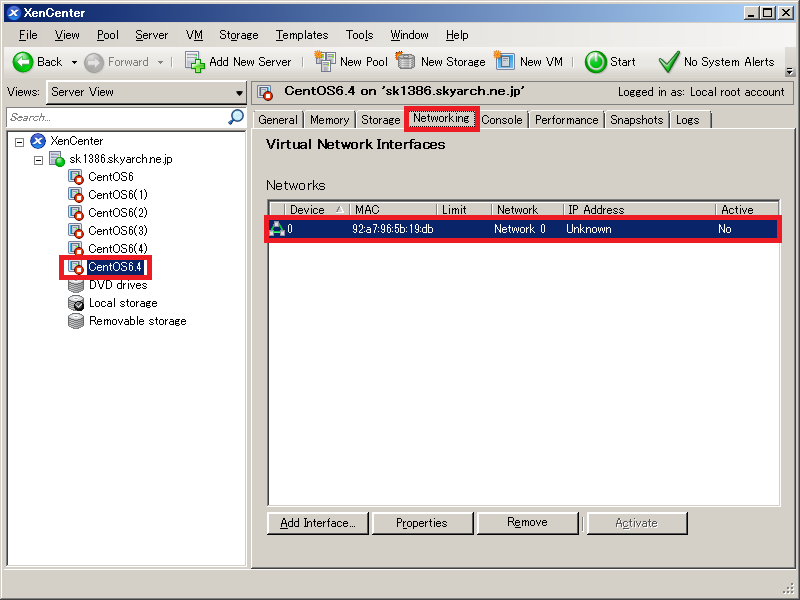
Task: Click the New VM icon
Action: coord(504,61)
